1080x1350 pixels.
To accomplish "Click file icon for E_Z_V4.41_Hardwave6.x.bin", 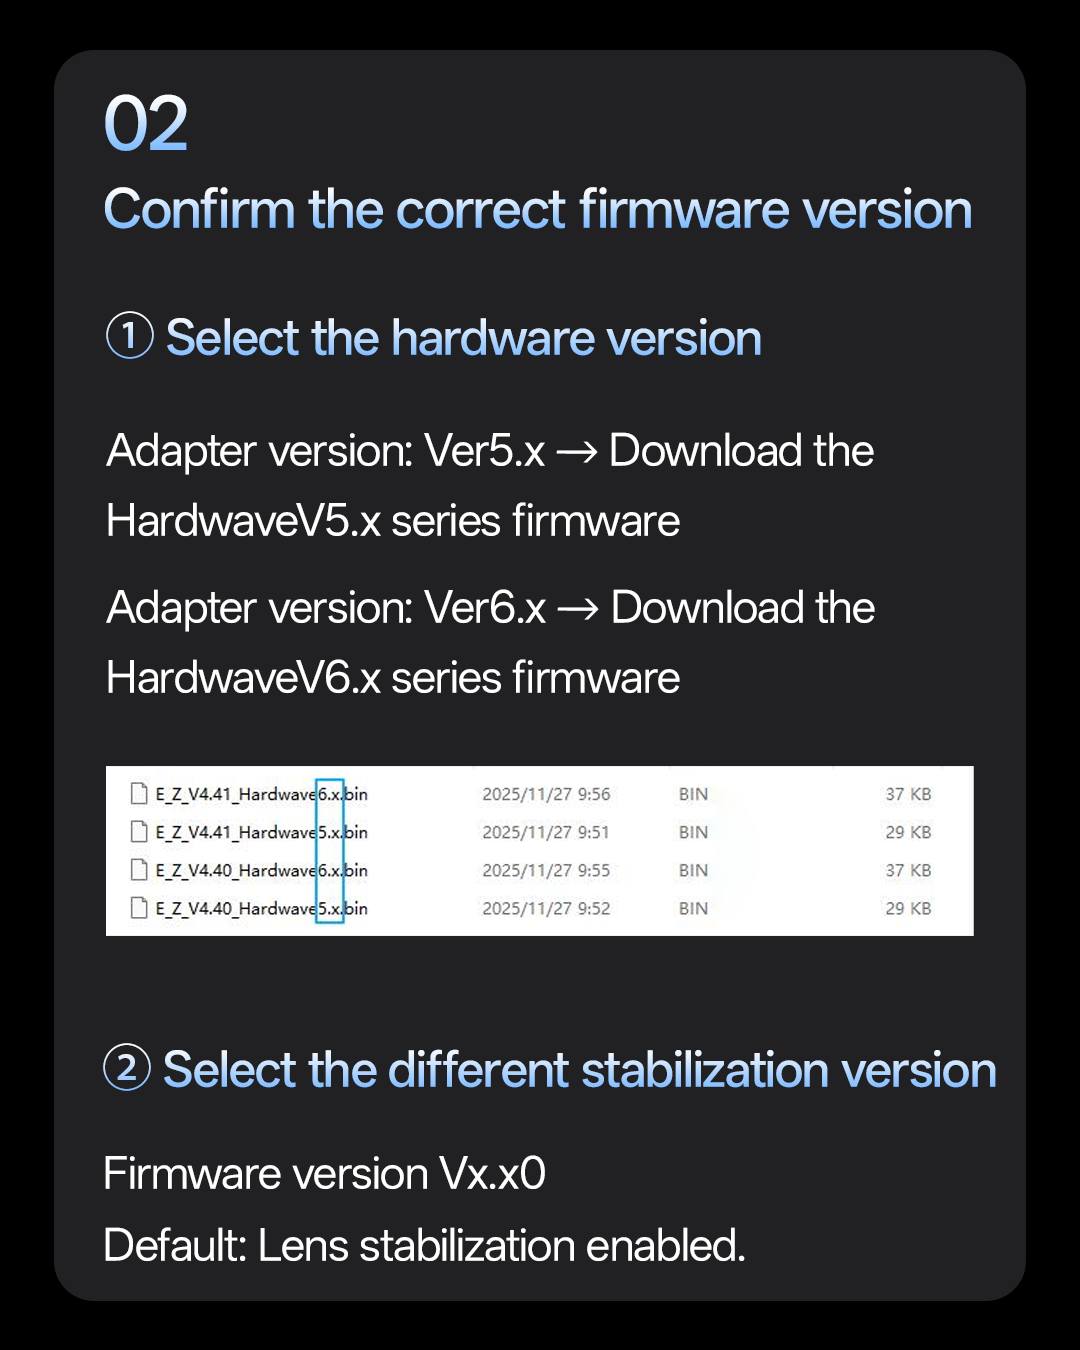I will pos(139,794).
